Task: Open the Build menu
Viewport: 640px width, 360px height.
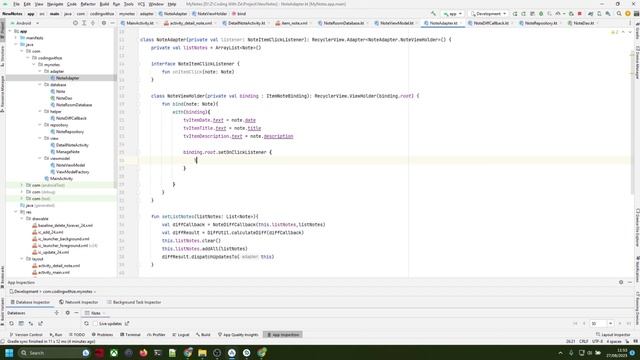Action: click(x=104, y=4)
